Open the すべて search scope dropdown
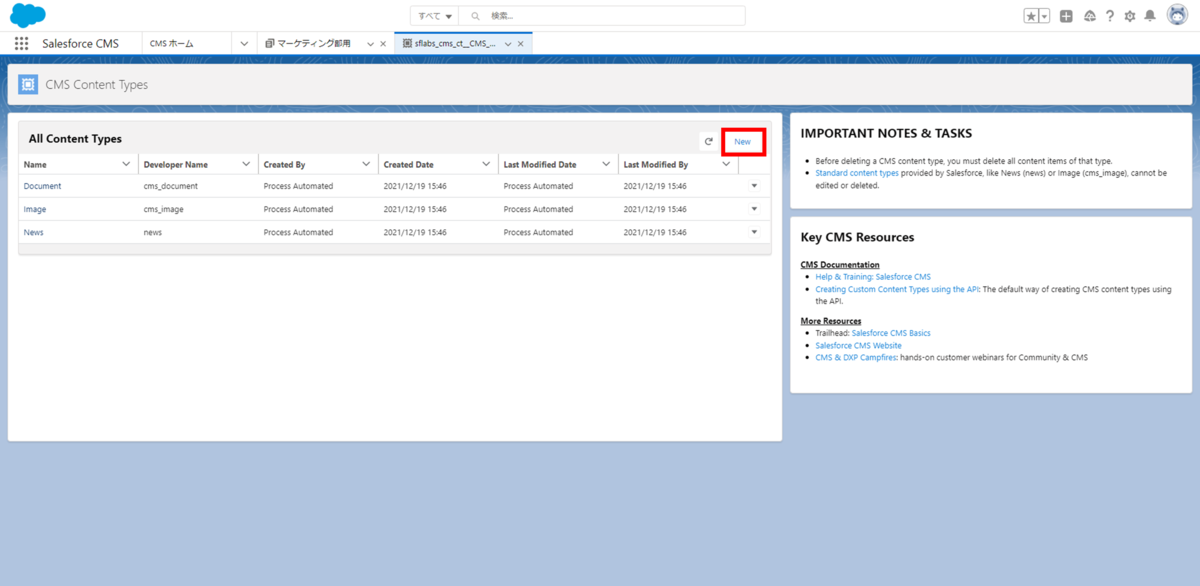This screenshot has height=586, width=1200. pos(435,16)
